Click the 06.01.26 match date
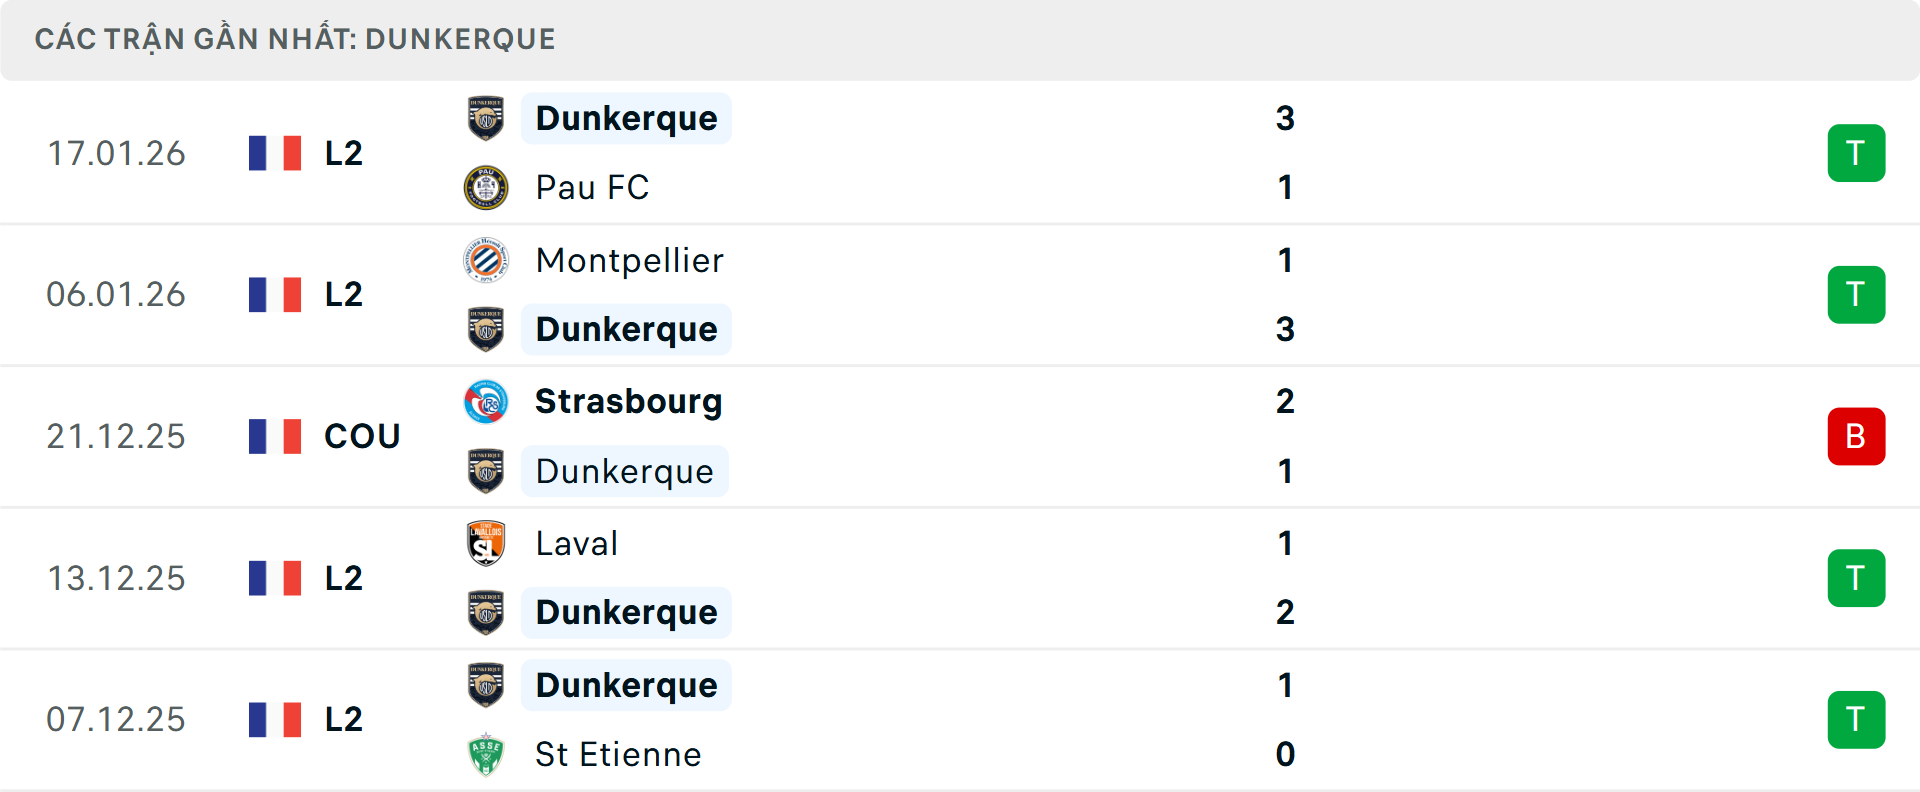Image resolution: width=1920 pixels, height=792 pixels. [116, 295]
